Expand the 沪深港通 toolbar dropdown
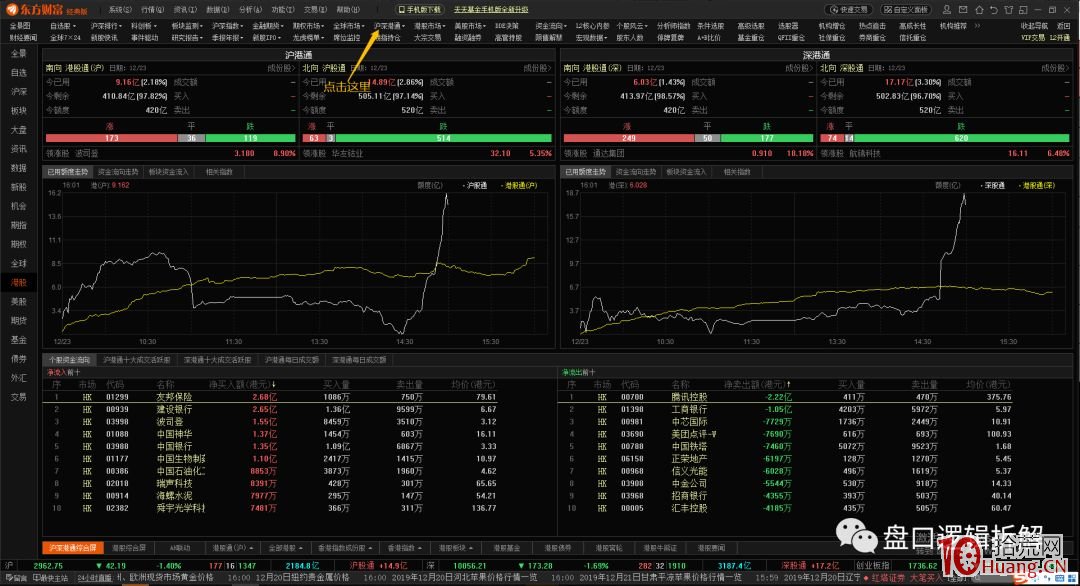This screenshot has width=1080, height=586. pyautogui.click(x=390, y=26)
